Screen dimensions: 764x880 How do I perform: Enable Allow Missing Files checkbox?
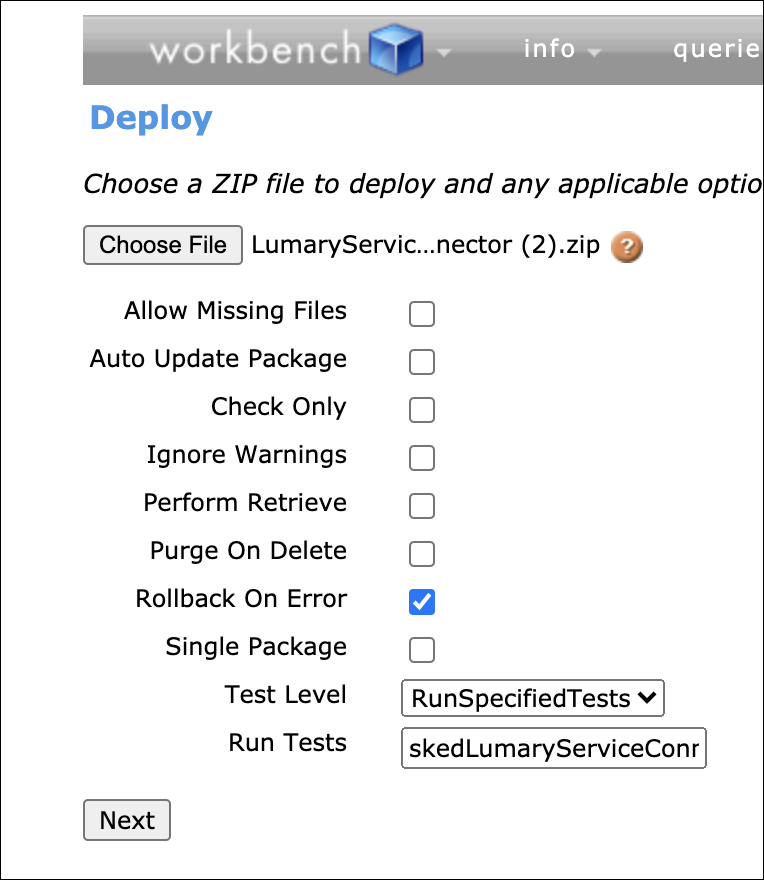point(422,314)
